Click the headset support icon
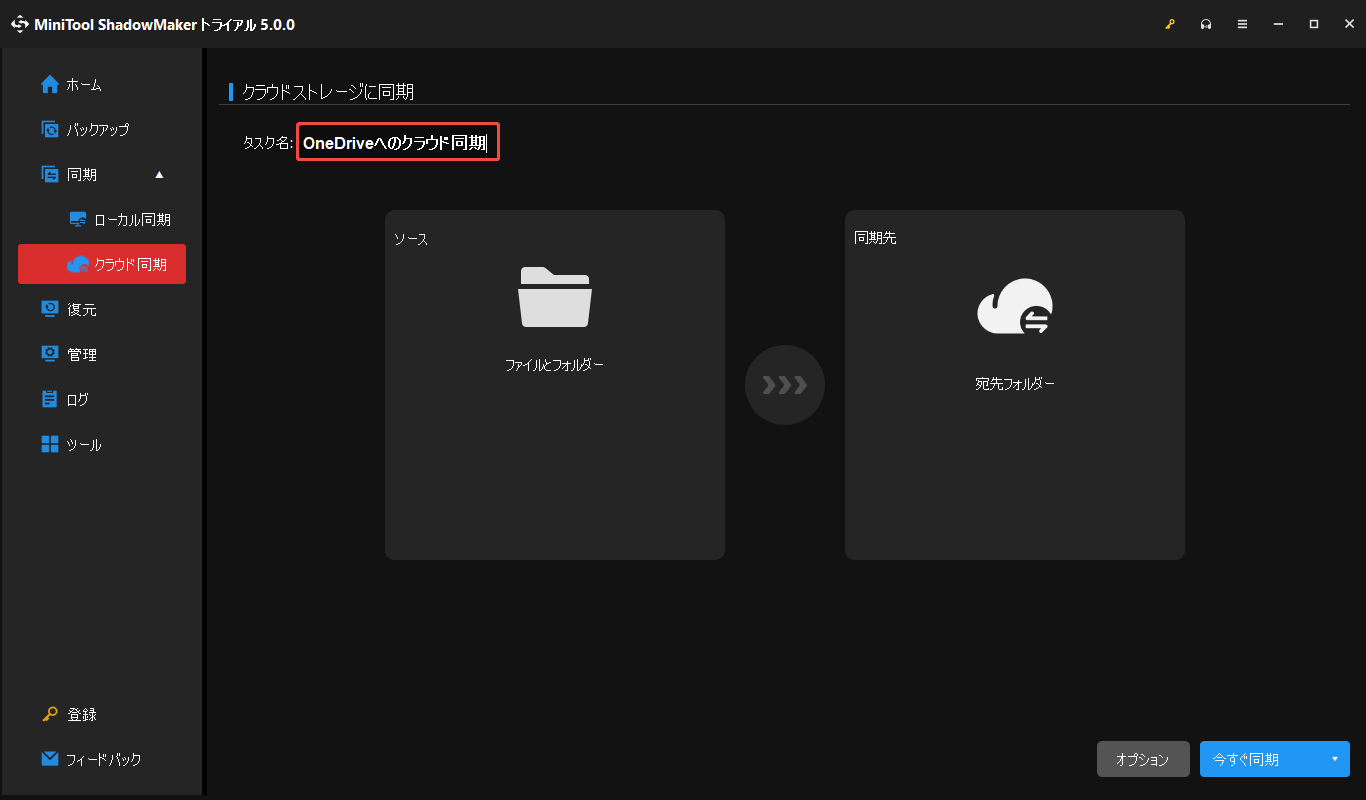The width and height of the screenshot is (1366, 800). 1206,24
